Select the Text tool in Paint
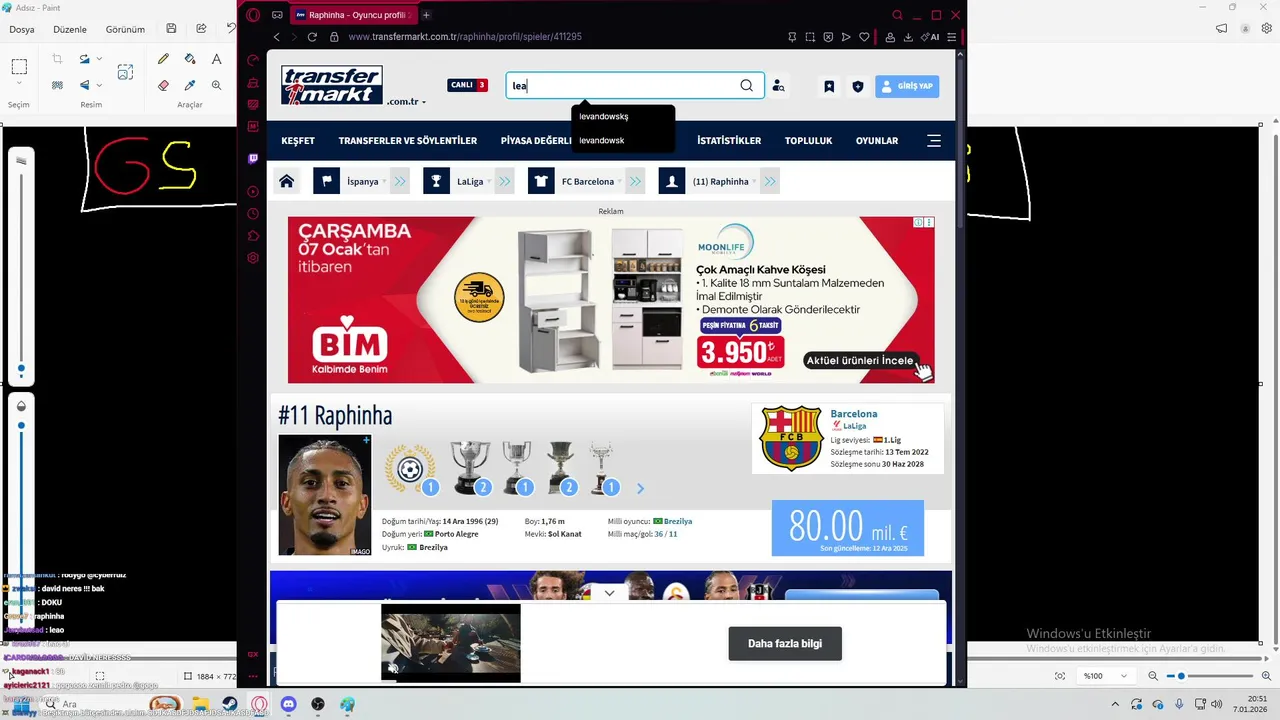Screen dimensions: 1280x720 pyautogui.click(x=216, y=59)
